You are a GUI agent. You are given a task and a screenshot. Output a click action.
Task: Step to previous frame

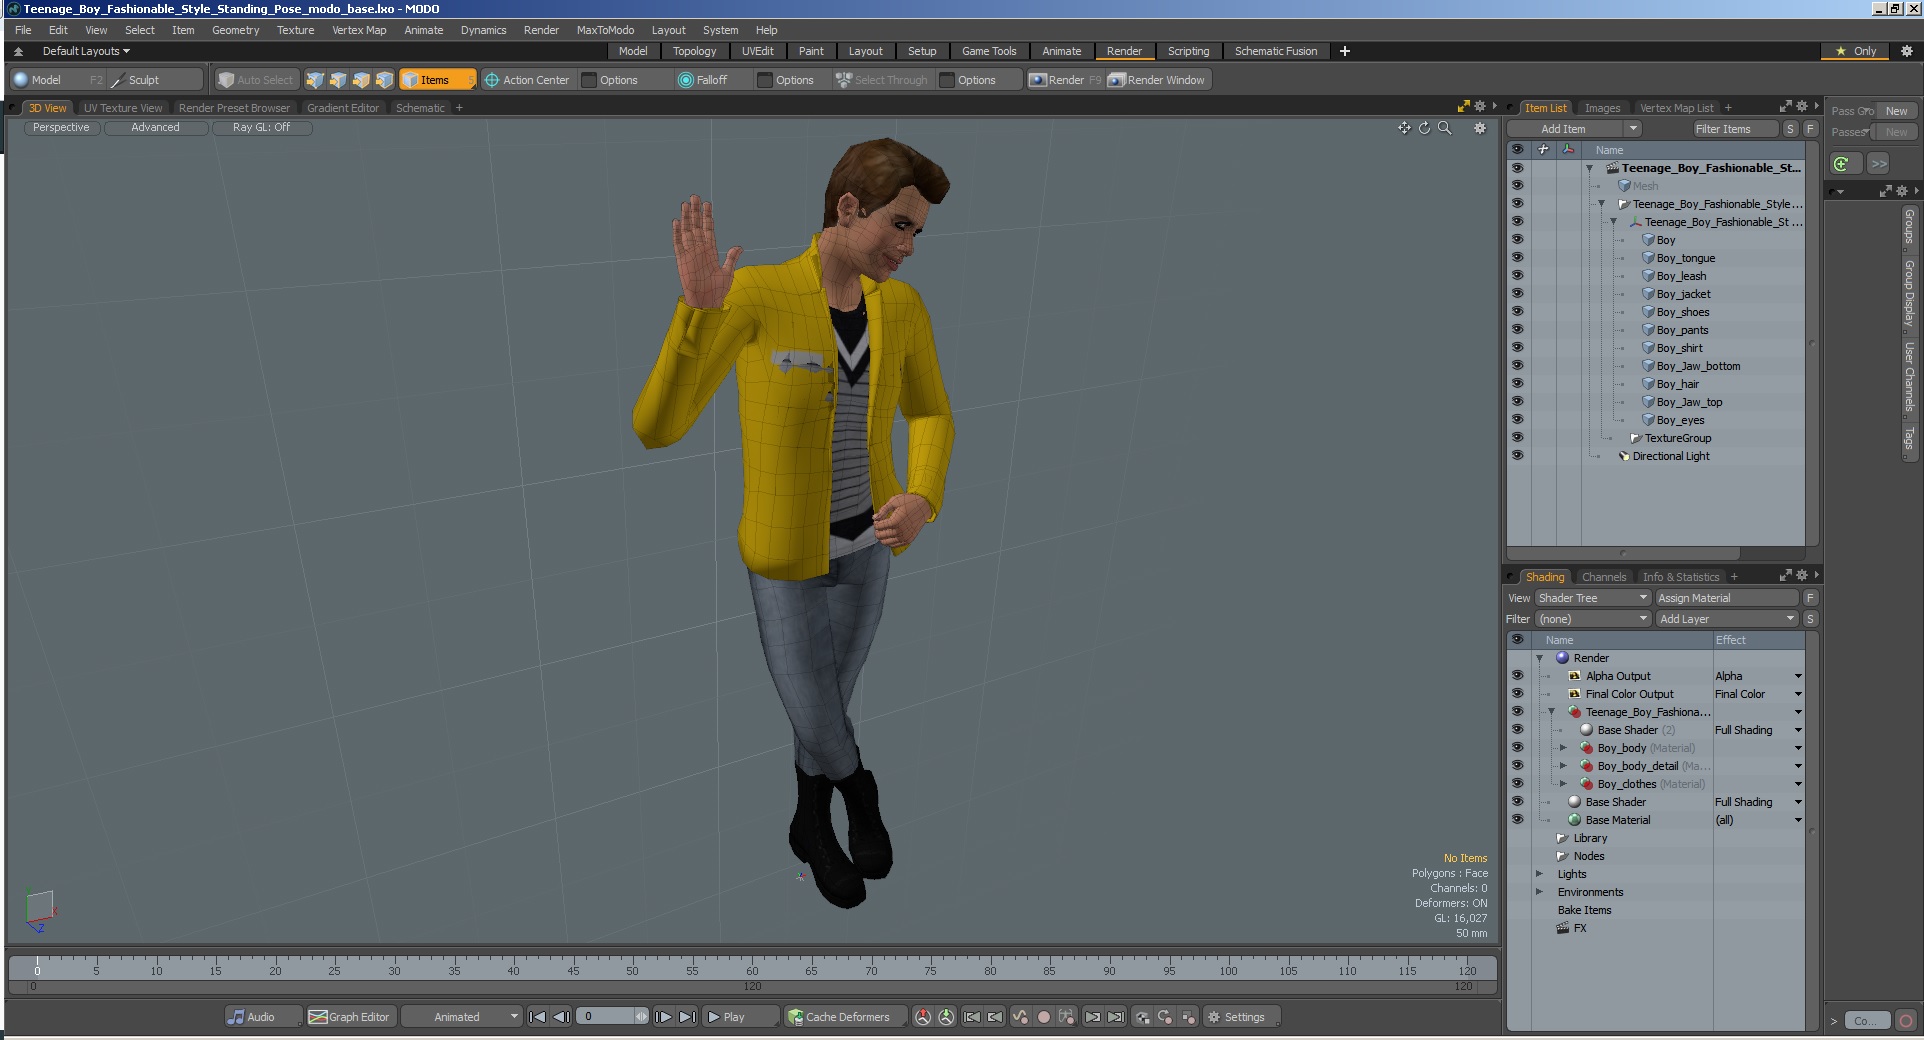click(561, 1017)
